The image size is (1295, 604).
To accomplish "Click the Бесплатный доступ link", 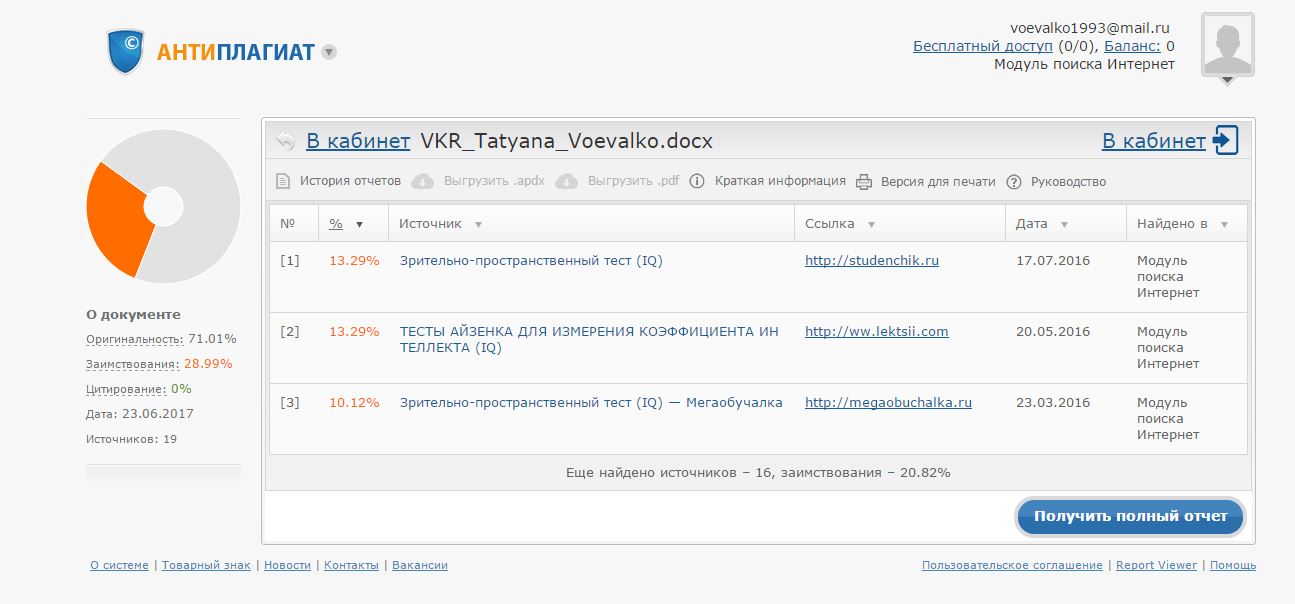I will tap(982, 46).
